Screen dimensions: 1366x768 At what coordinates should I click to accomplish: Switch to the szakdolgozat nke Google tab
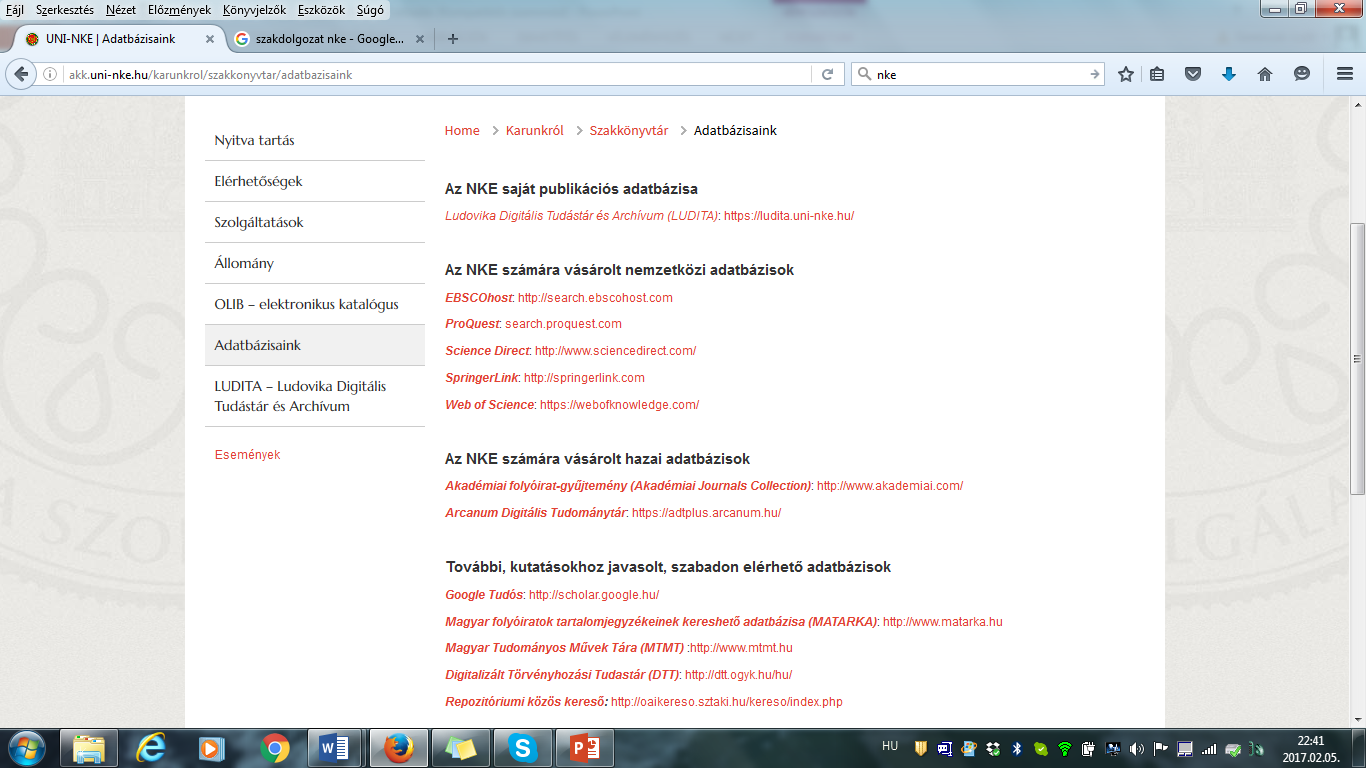click(329, 39)
